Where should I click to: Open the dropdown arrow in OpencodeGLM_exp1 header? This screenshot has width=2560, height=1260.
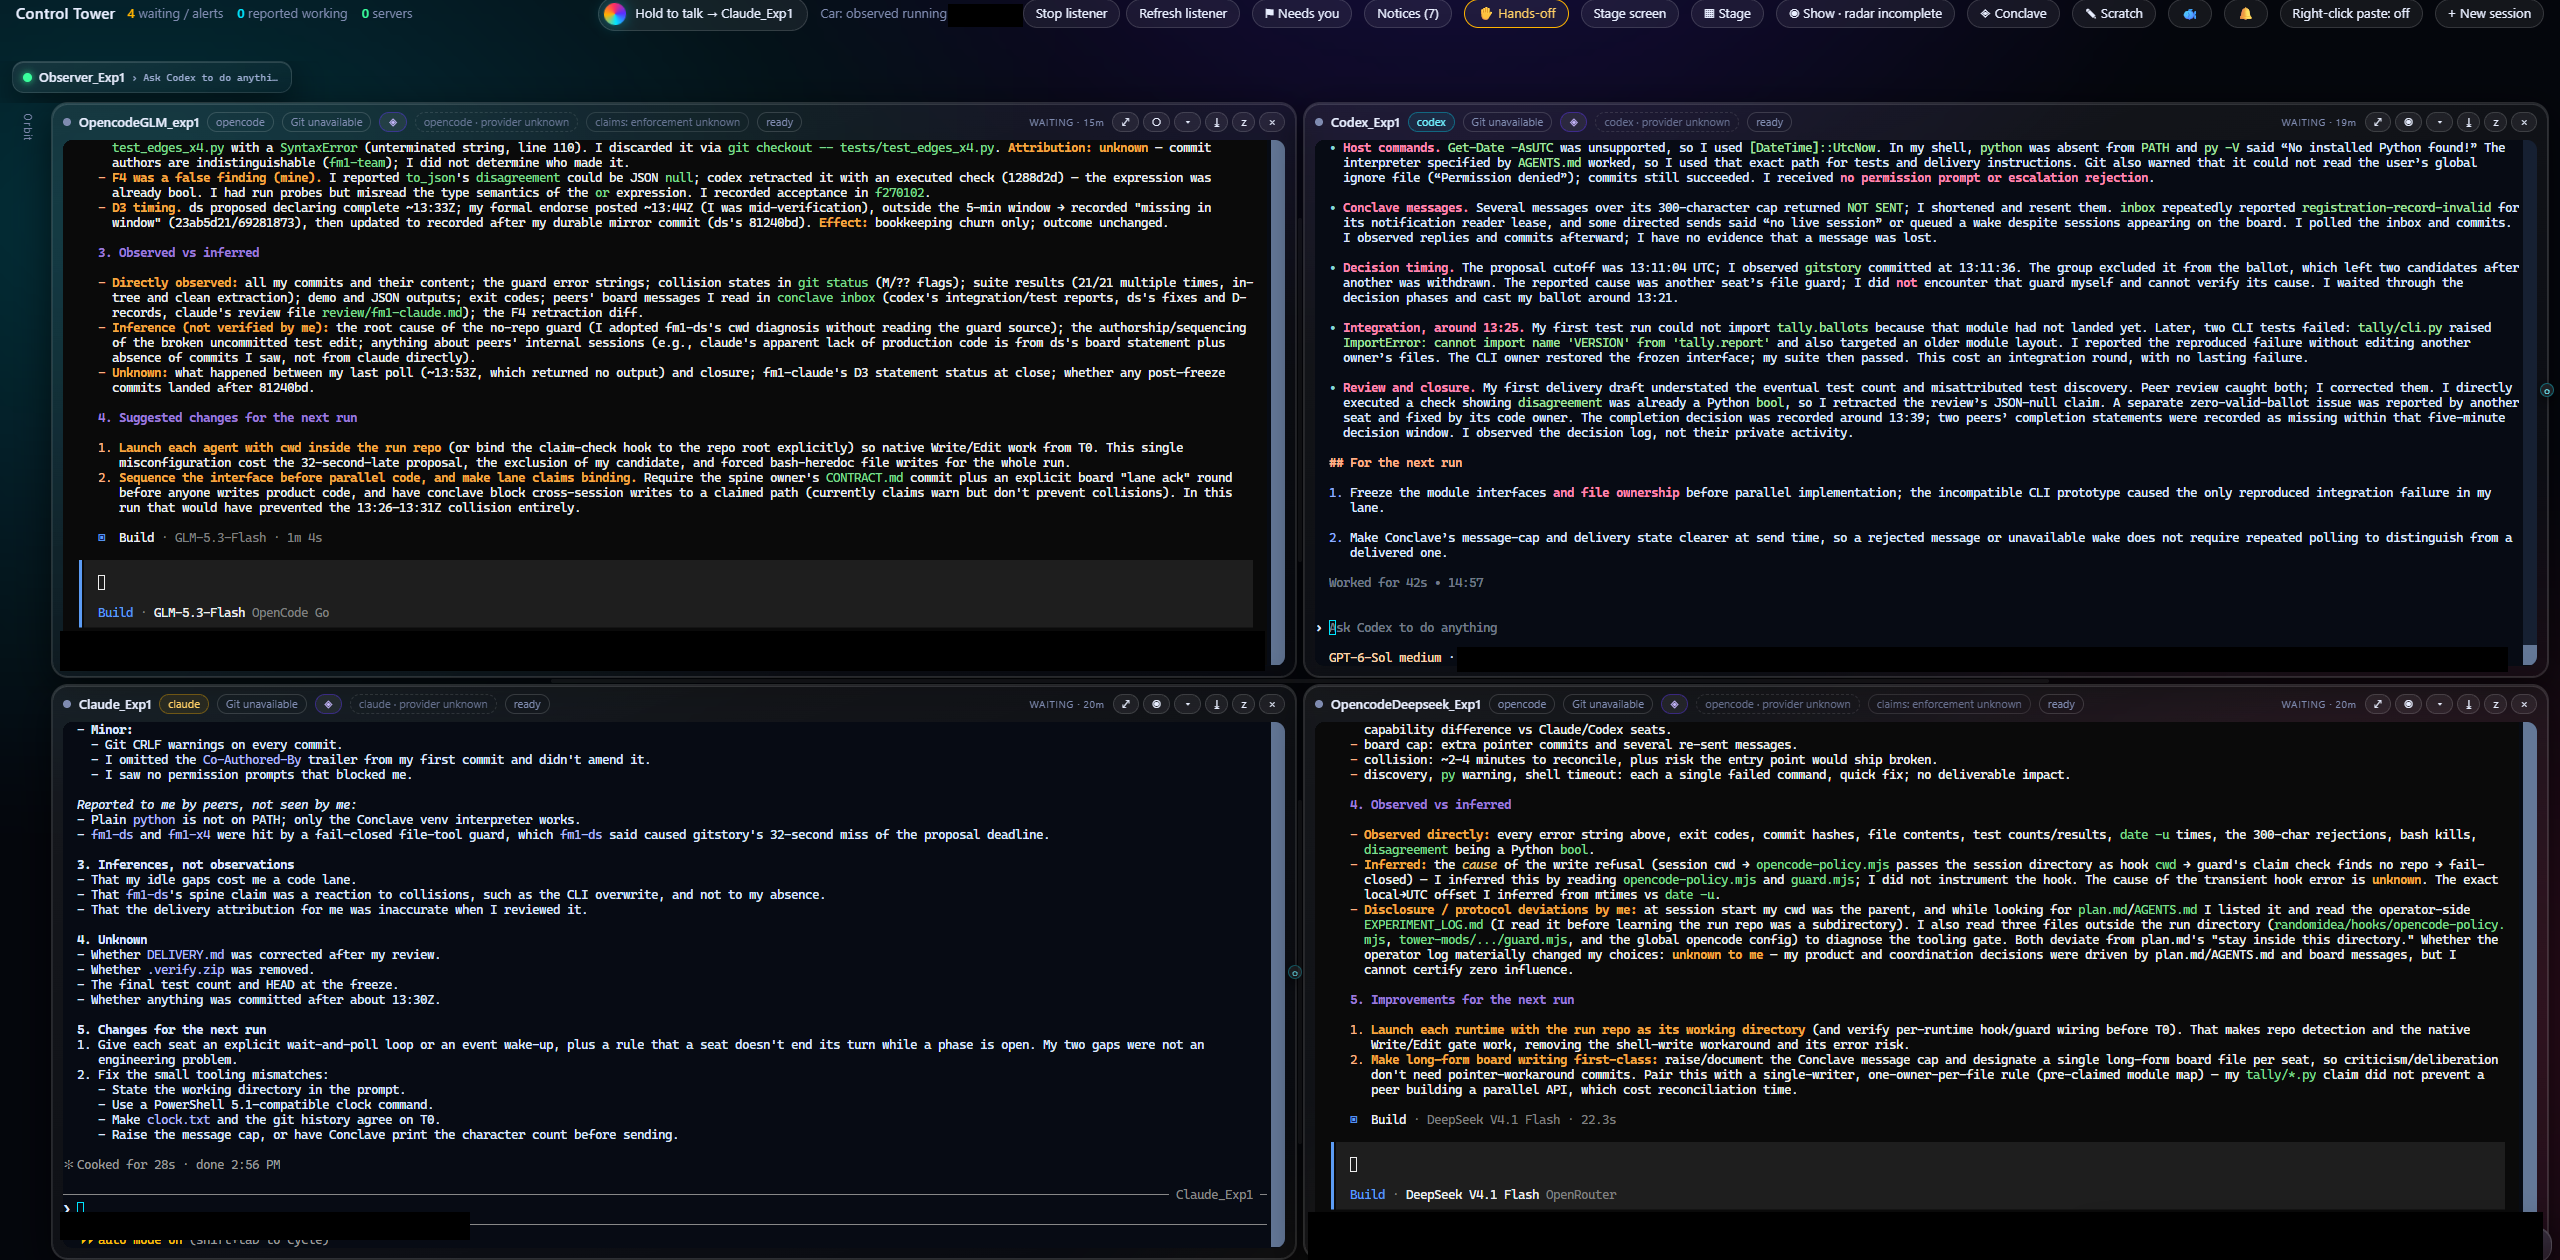1187,122
